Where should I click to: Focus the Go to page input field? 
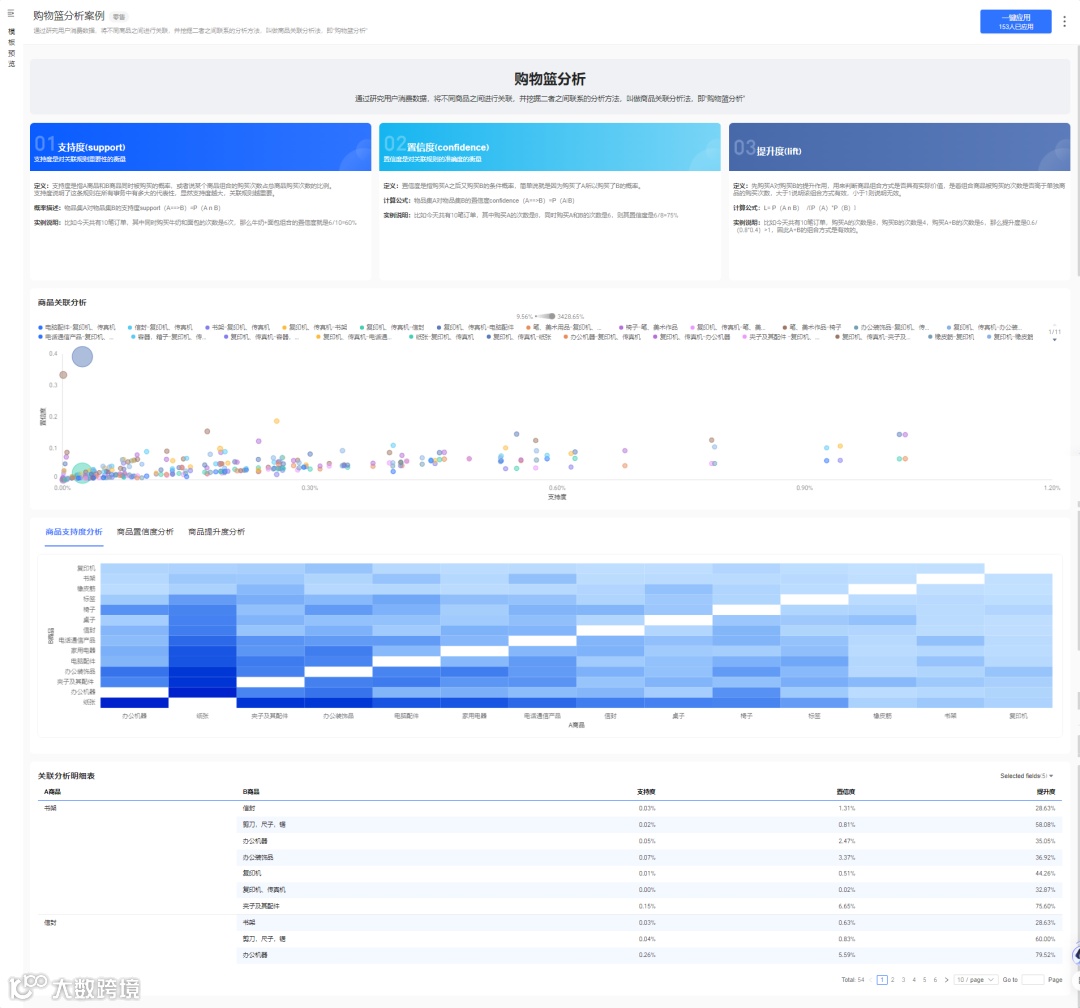1032,980
